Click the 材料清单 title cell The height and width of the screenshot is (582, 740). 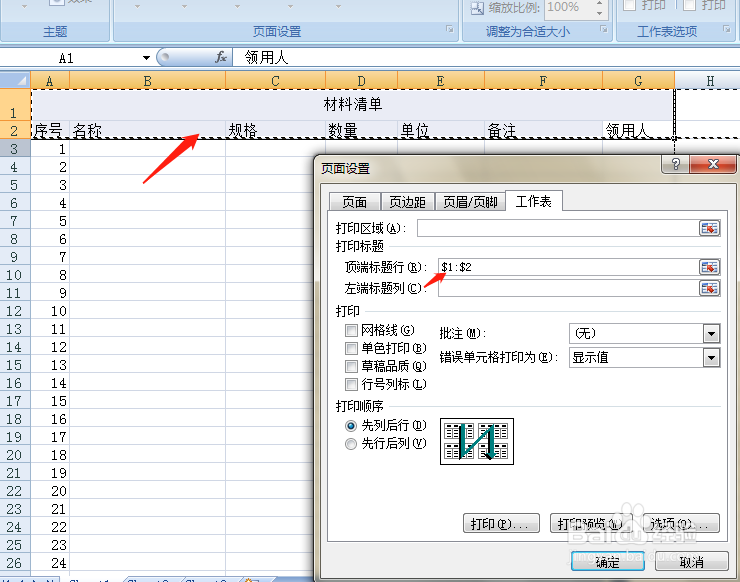(x=353, y=105)
